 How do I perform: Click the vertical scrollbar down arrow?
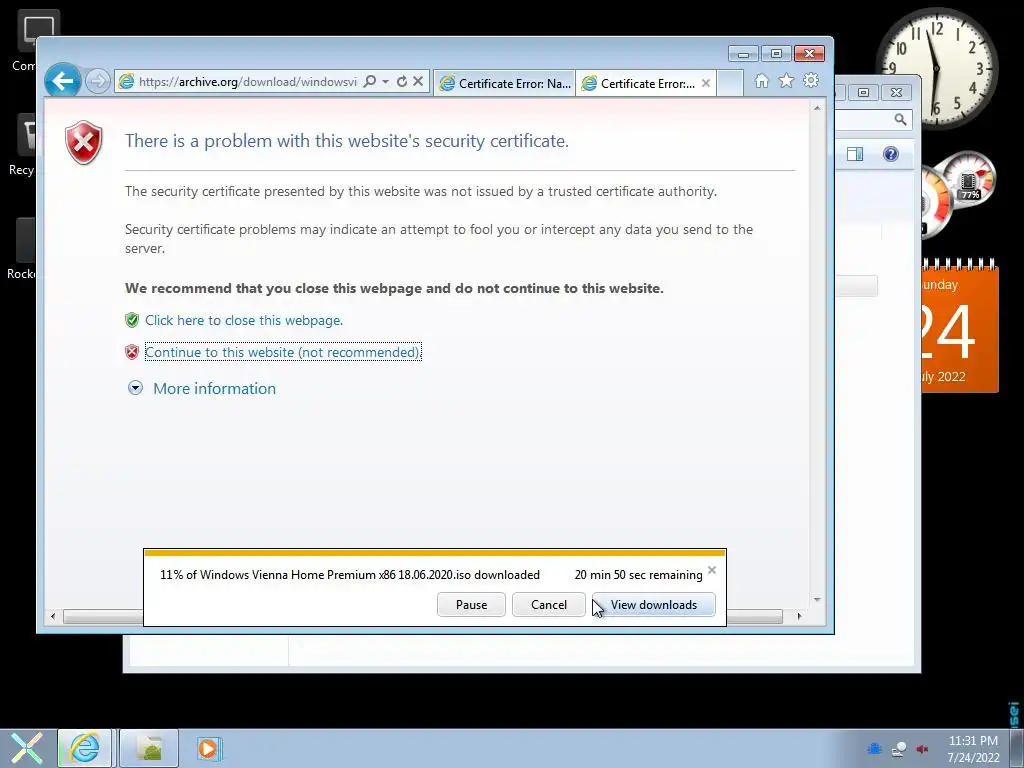[x=817, y=600]
